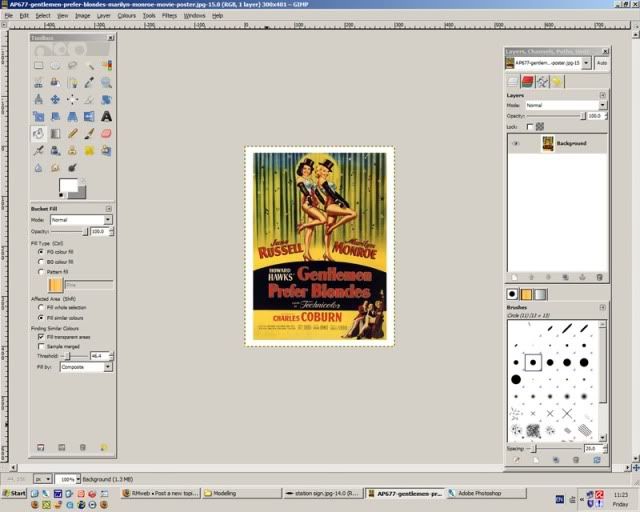Select the Pencil tool

pos(72,134)
